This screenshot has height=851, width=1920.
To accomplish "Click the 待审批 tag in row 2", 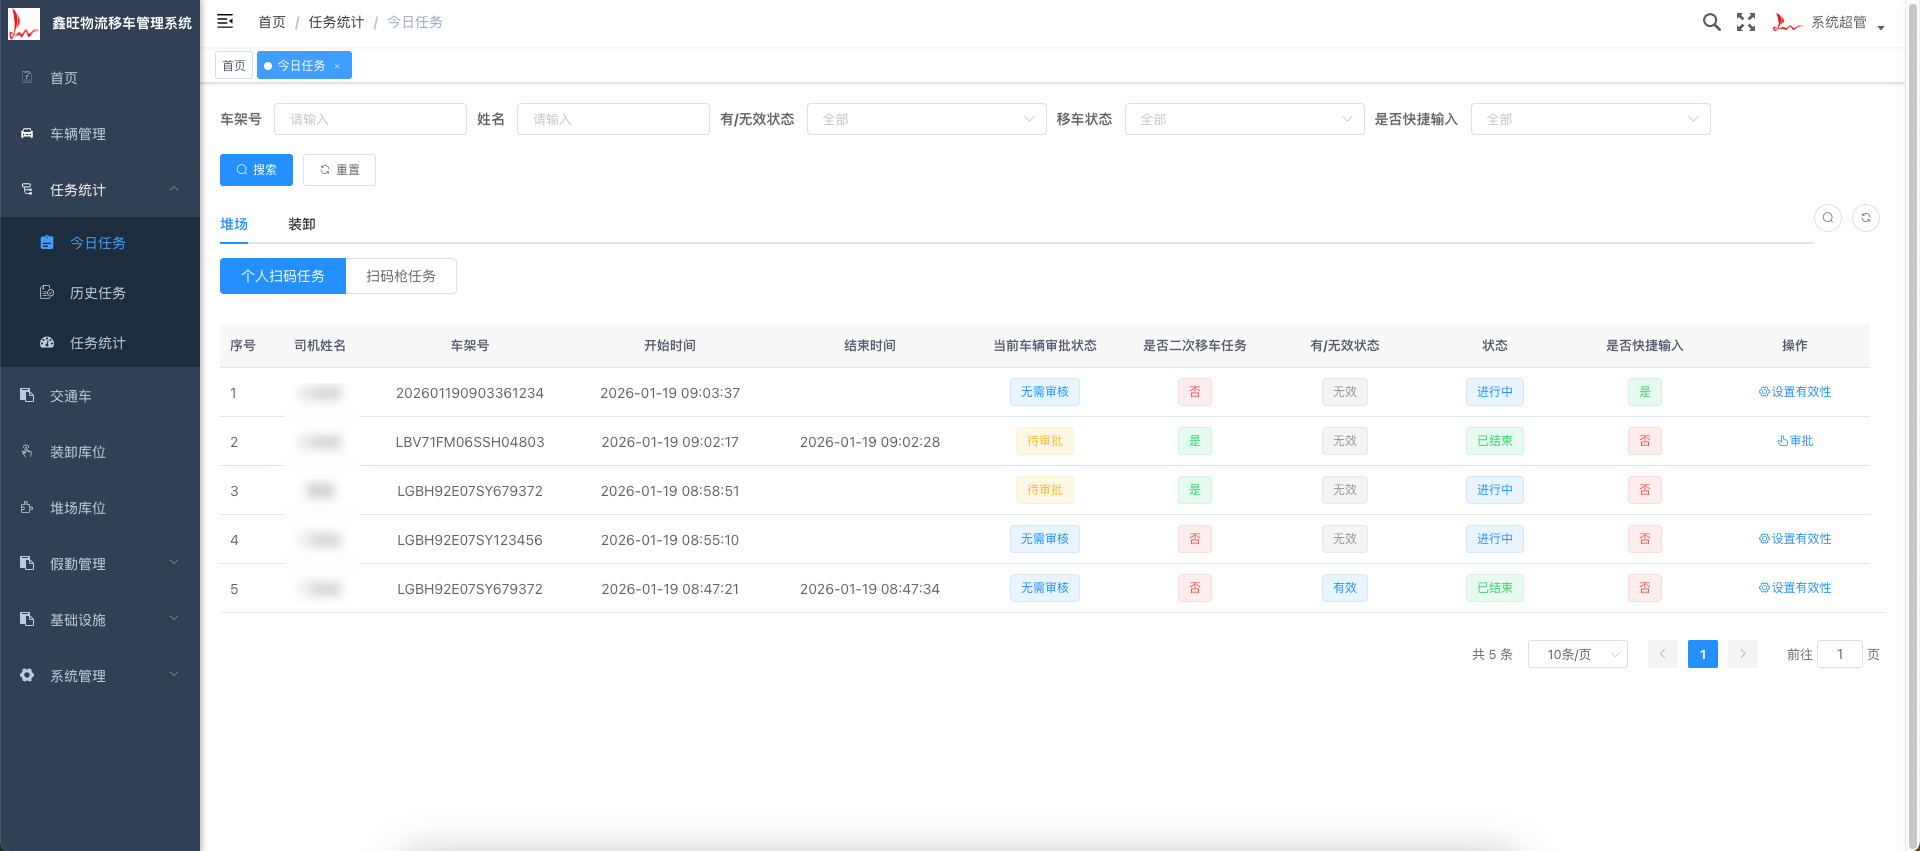I will (x=1045, y=441).
